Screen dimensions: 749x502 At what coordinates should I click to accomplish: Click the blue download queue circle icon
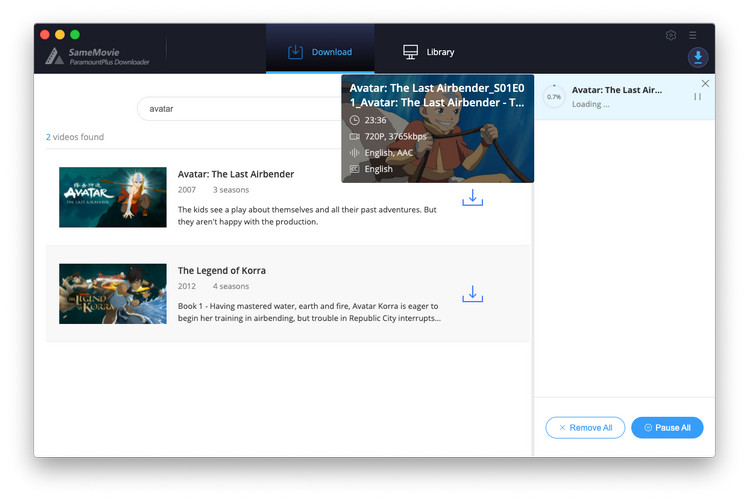(x=698, y=57)
